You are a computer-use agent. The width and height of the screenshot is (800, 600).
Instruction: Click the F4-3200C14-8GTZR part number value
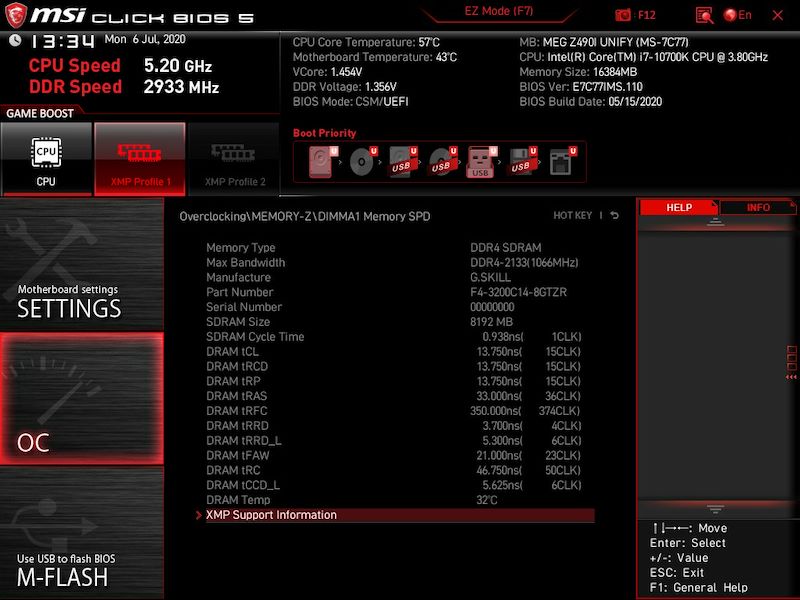click(x=518, y=292)
